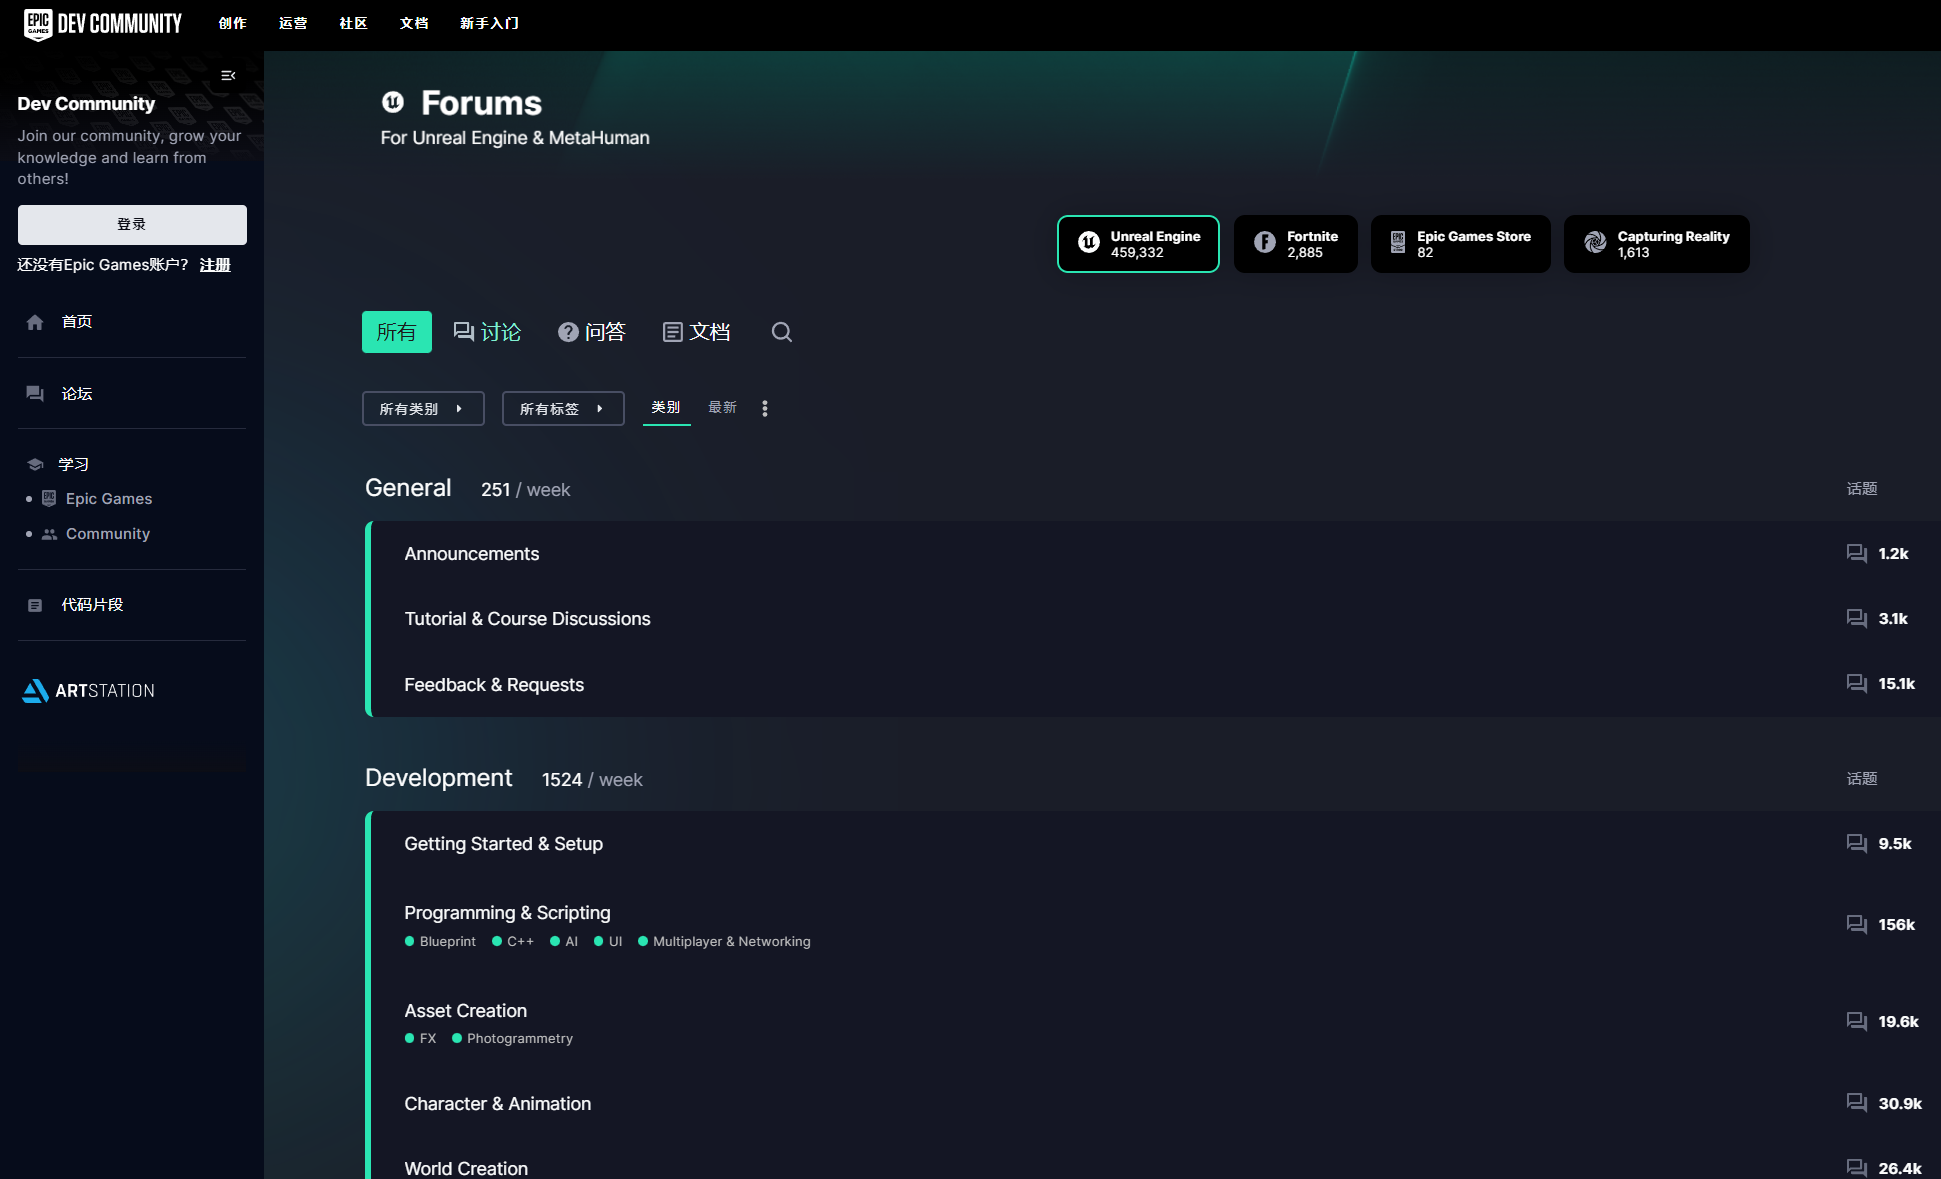The image size is (1941, 1179).
Task: Open the 创作 top menu
Action: point(232,23)
